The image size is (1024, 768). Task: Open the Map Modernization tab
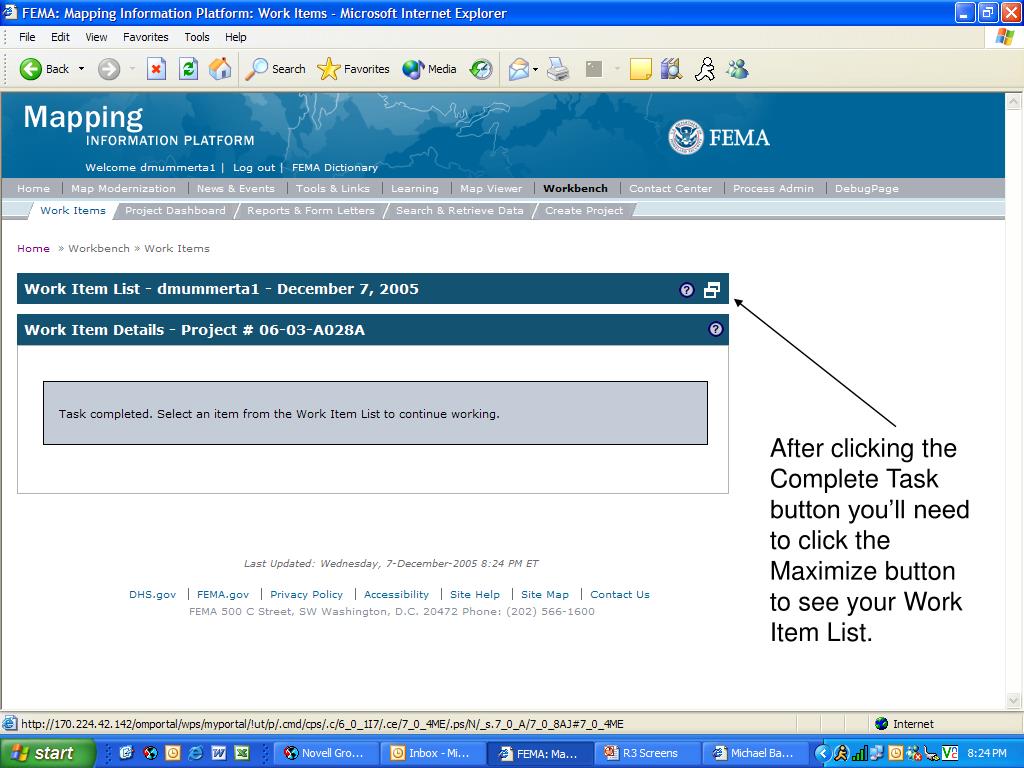tap(123, 188)
